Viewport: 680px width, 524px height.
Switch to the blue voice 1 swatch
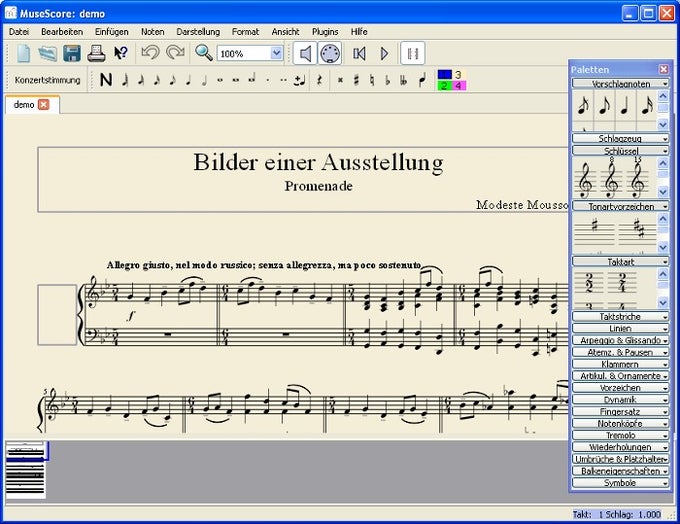pos(445,75)
